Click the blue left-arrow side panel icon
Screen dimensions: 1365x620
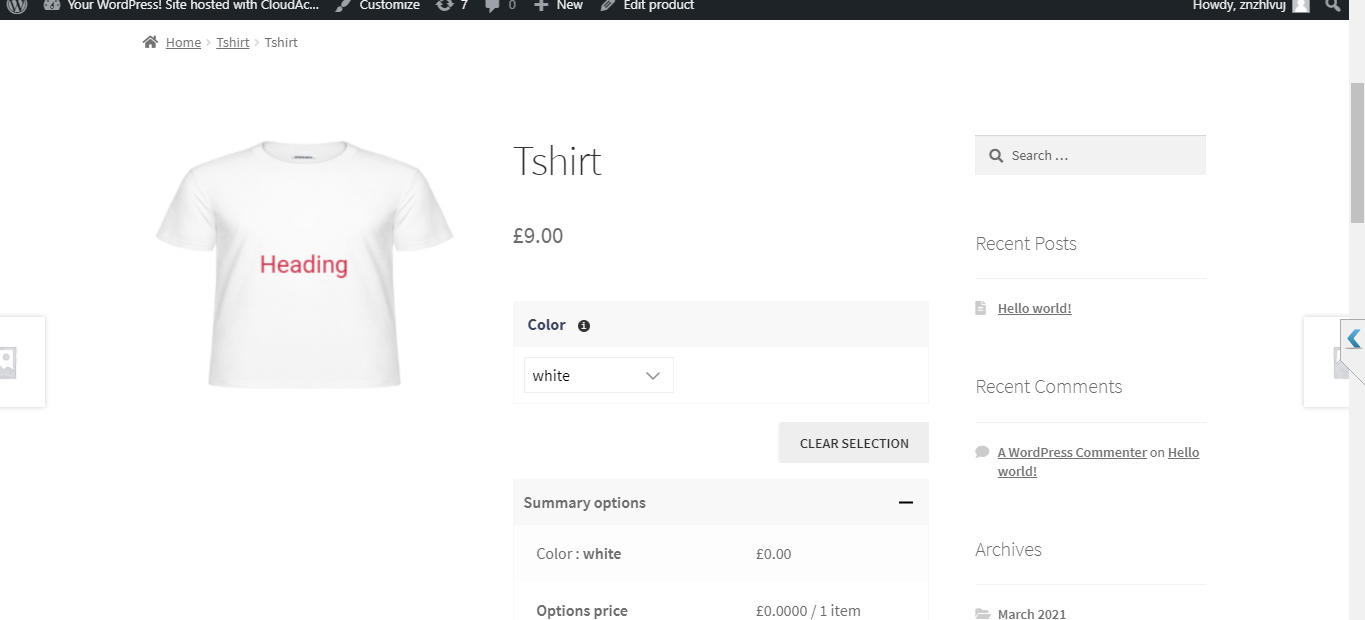point(1353,339)
